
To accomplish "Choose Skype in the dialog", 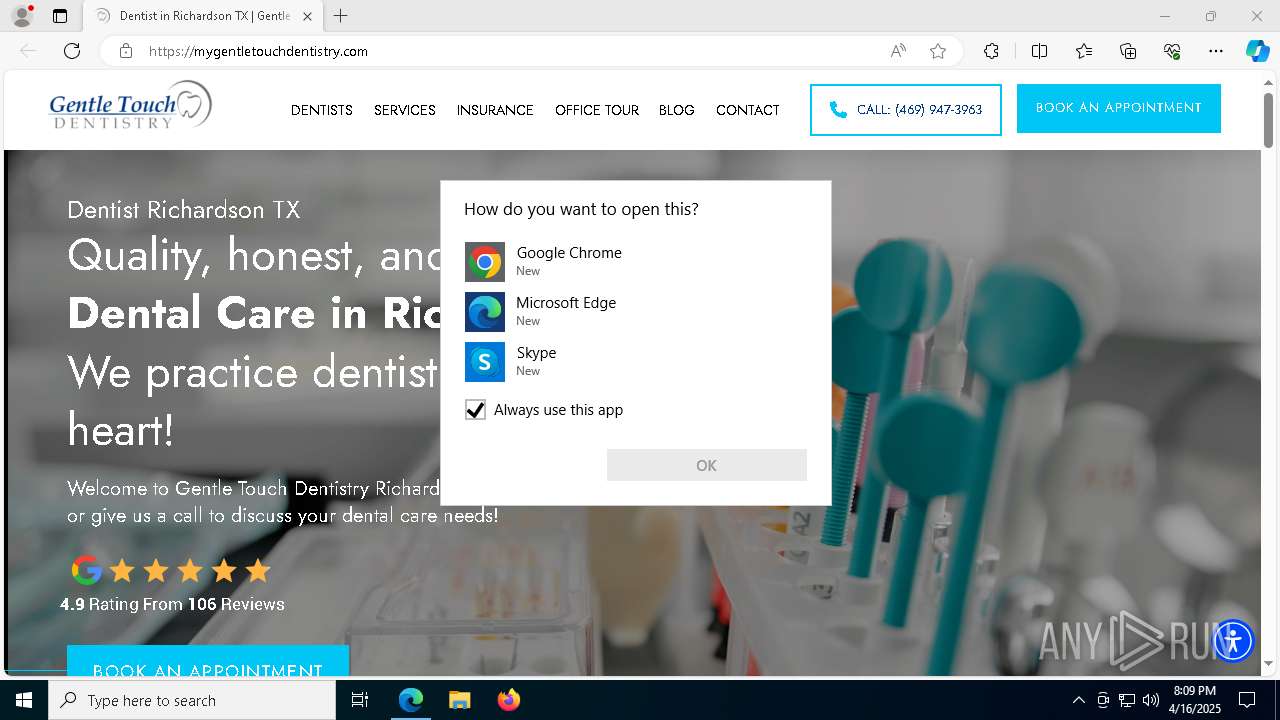I will [x=636, y=361].
